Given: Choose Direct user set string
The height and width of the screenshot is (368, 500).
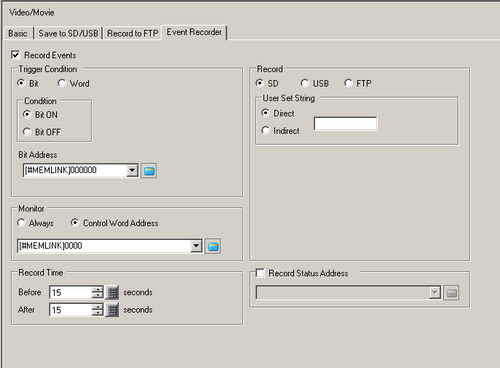Looking at the screenshot, I should (265, 113).
